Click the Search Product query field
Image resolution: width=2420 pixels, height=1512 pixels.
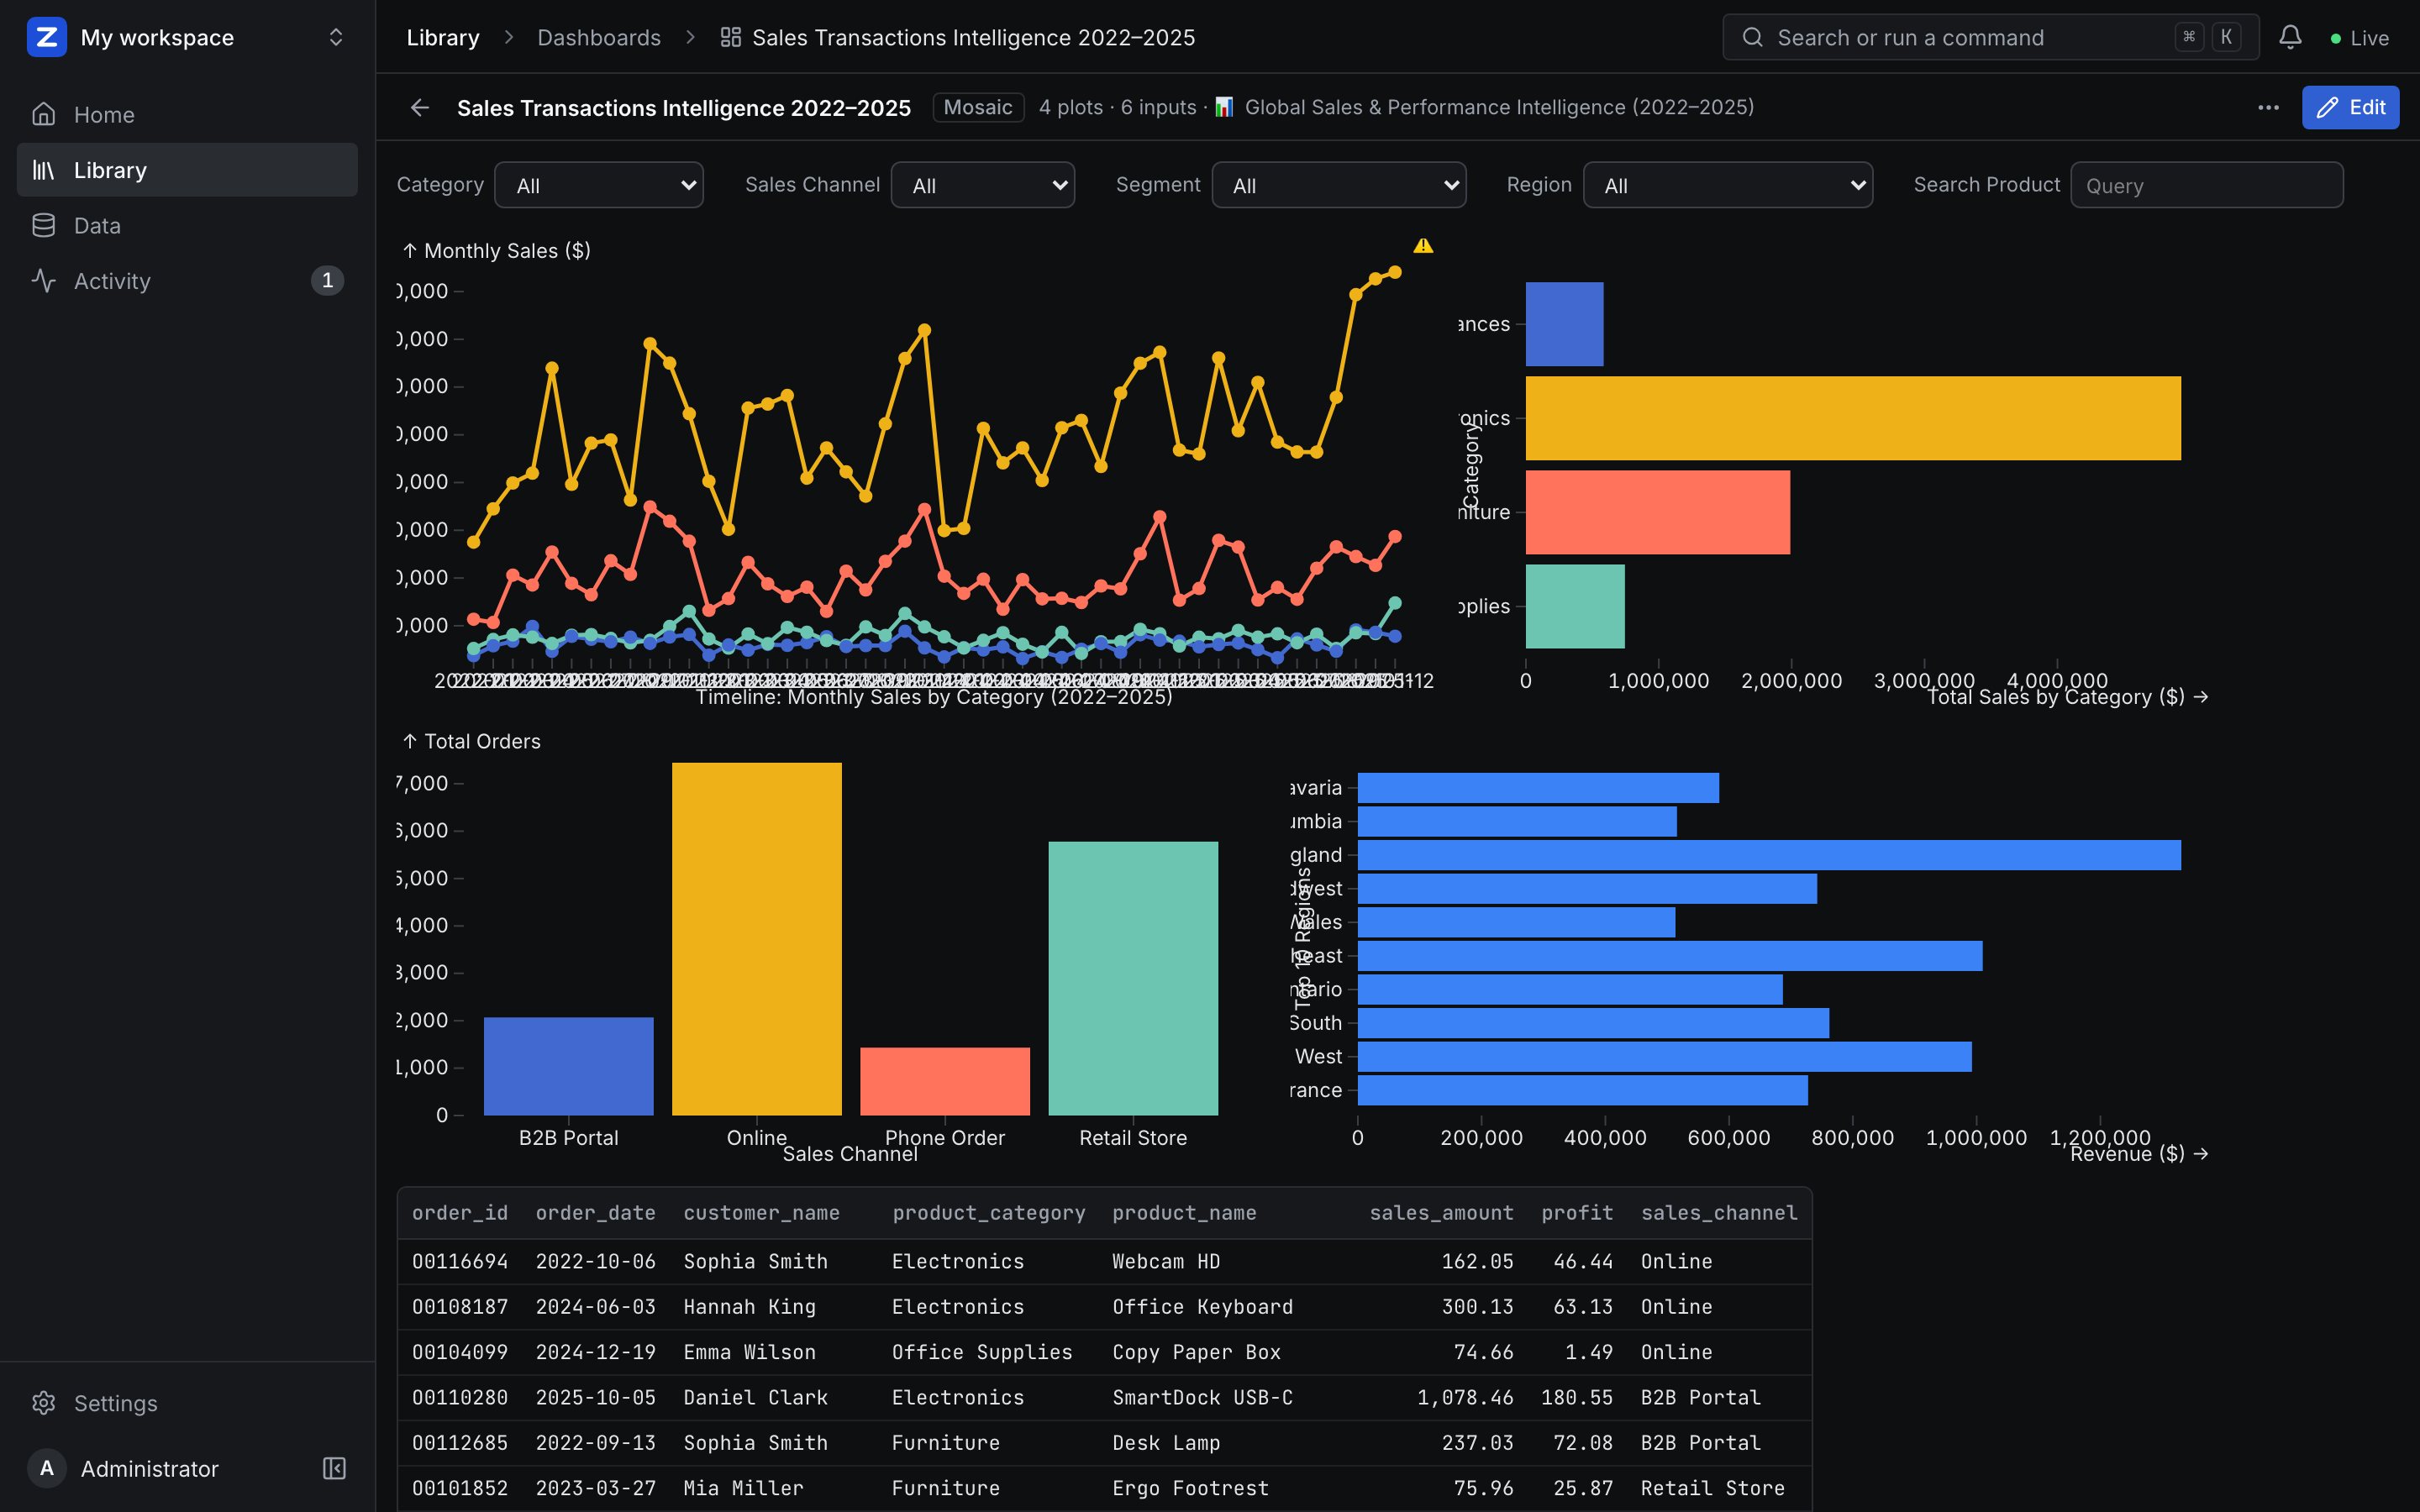pyautogui.click(x=2206, y=185)
